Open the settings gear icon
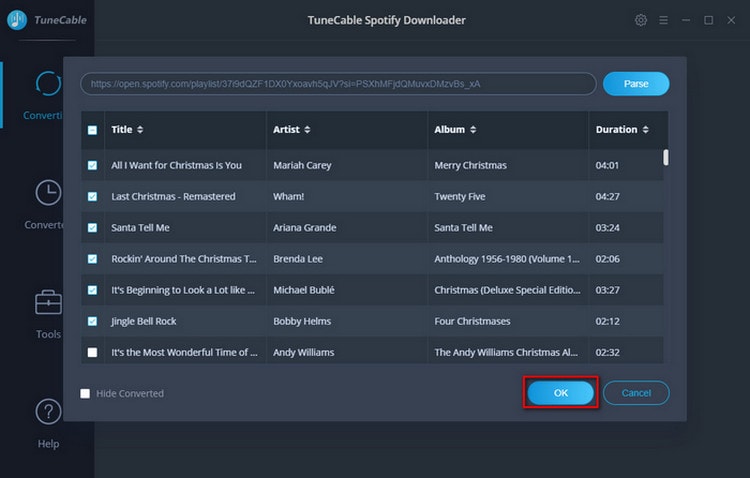The image size is (750, 478). (x=641, y=20)
